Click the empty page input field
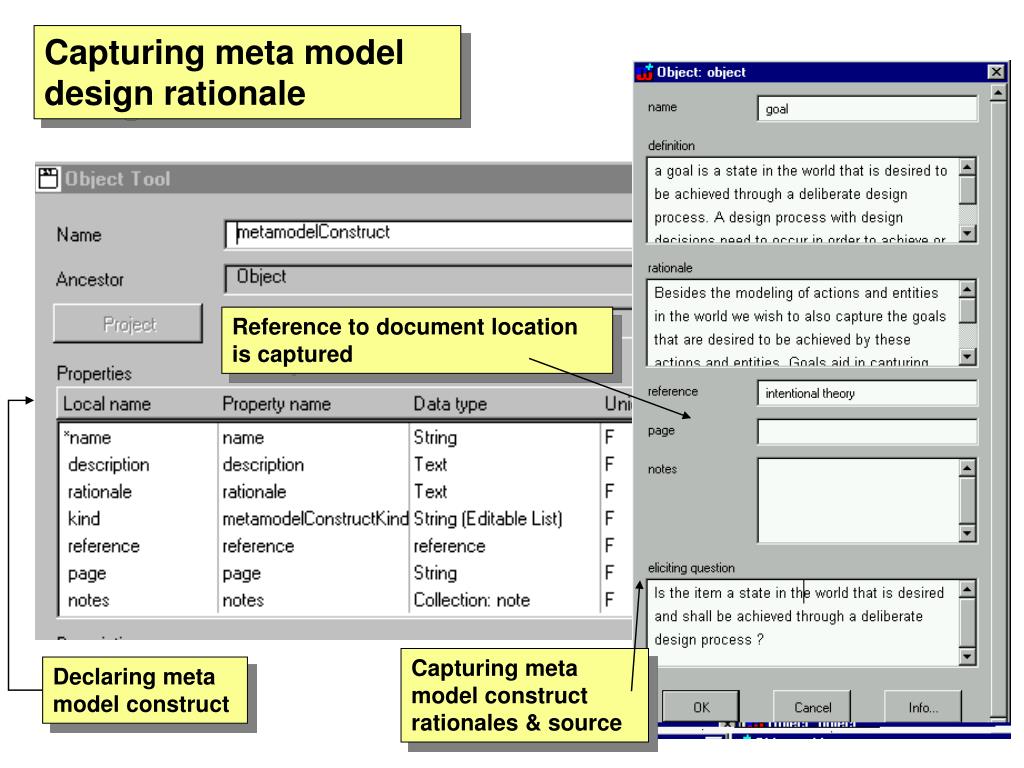Screen dimensions: 1024x768 pyautogui.click(x=867, y=432)
